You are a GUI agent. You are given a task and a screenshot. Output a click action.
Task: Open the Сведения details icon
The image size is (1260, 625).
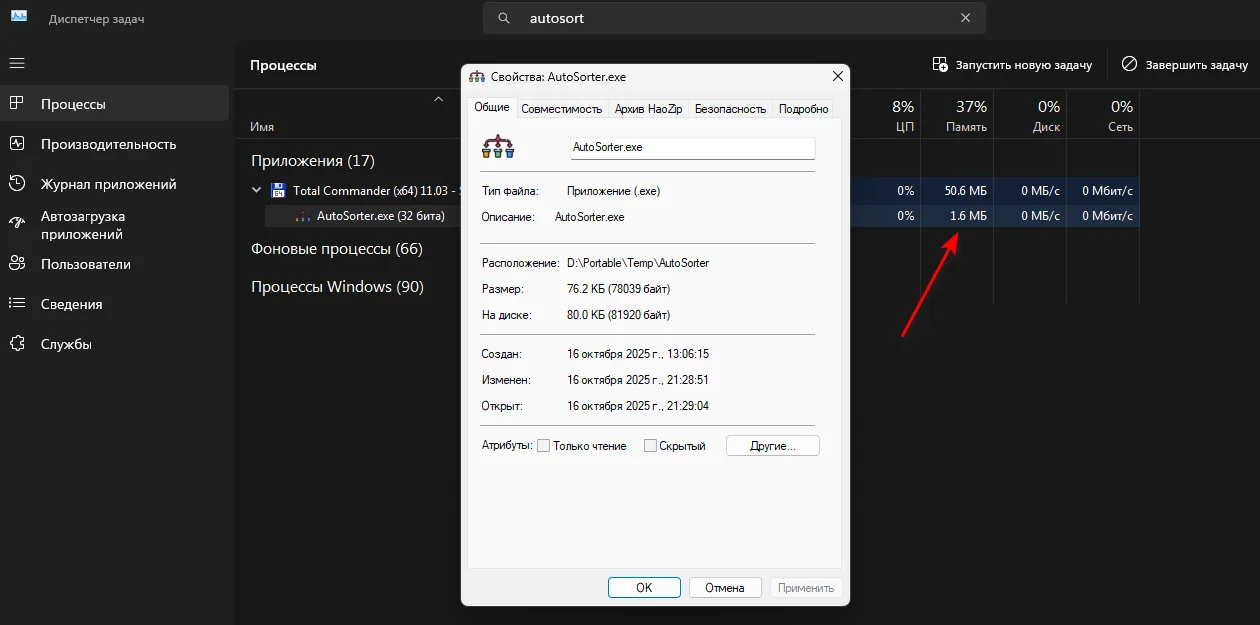click(17, 304)
